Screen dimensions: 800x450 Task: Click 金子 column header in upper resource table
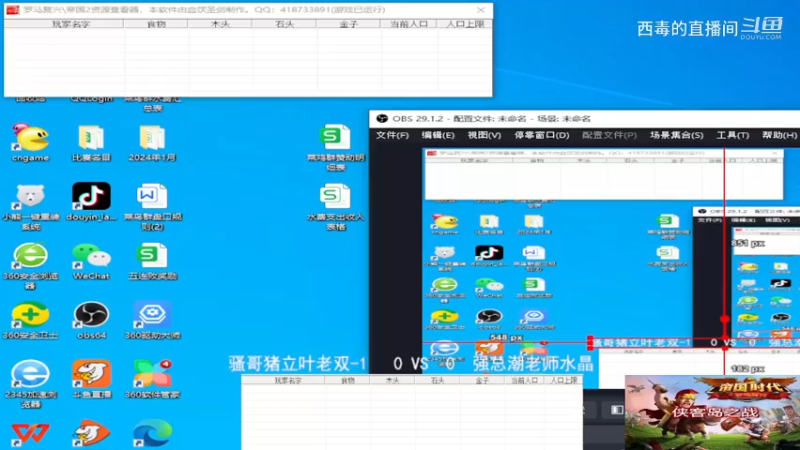point(348,24)
